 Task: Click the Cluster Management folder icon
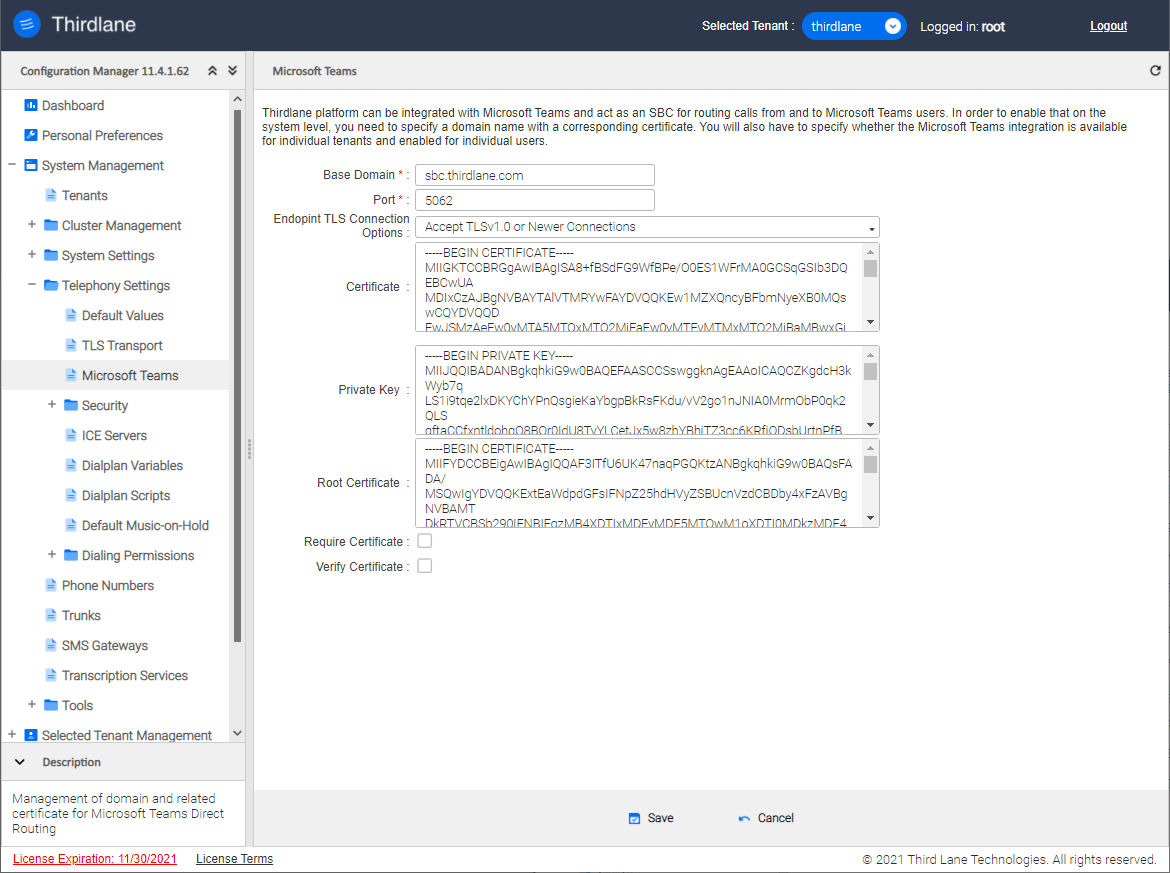51,225
